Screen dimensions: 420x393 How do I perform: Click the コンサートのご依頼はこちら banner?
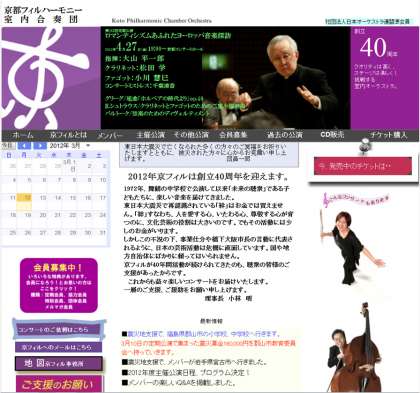[x=58, y=329]
